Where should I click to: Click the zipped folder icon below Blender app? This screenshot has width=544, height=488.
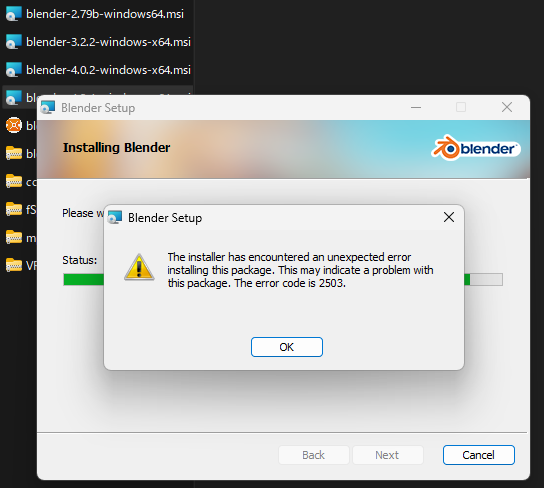click(x=14, y=153)
